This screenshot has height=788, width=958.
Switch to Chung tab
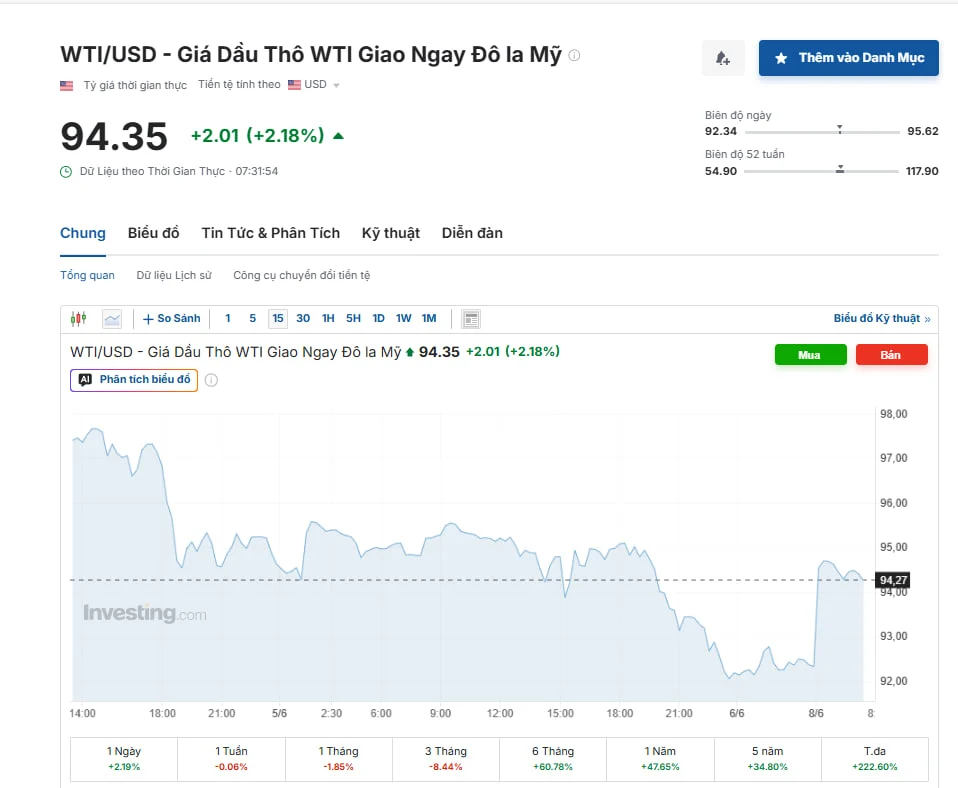tap(82, 233)
